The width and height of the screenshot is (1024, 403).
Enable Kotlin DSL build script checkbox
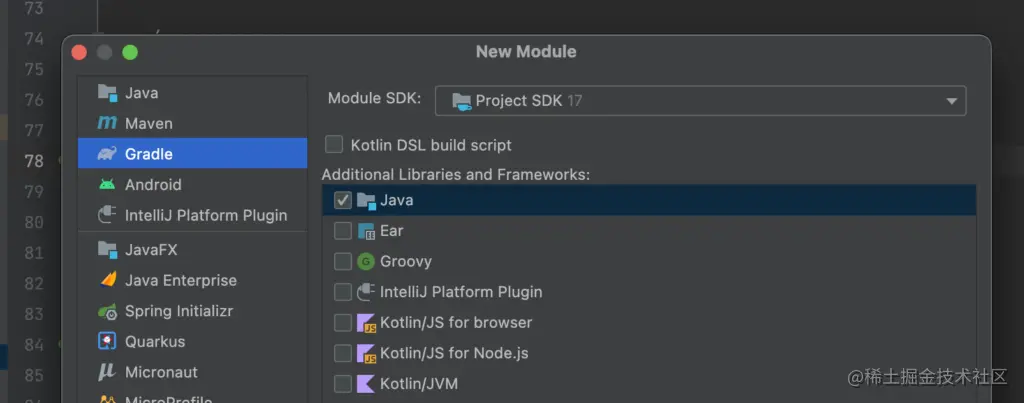(334, 144)
